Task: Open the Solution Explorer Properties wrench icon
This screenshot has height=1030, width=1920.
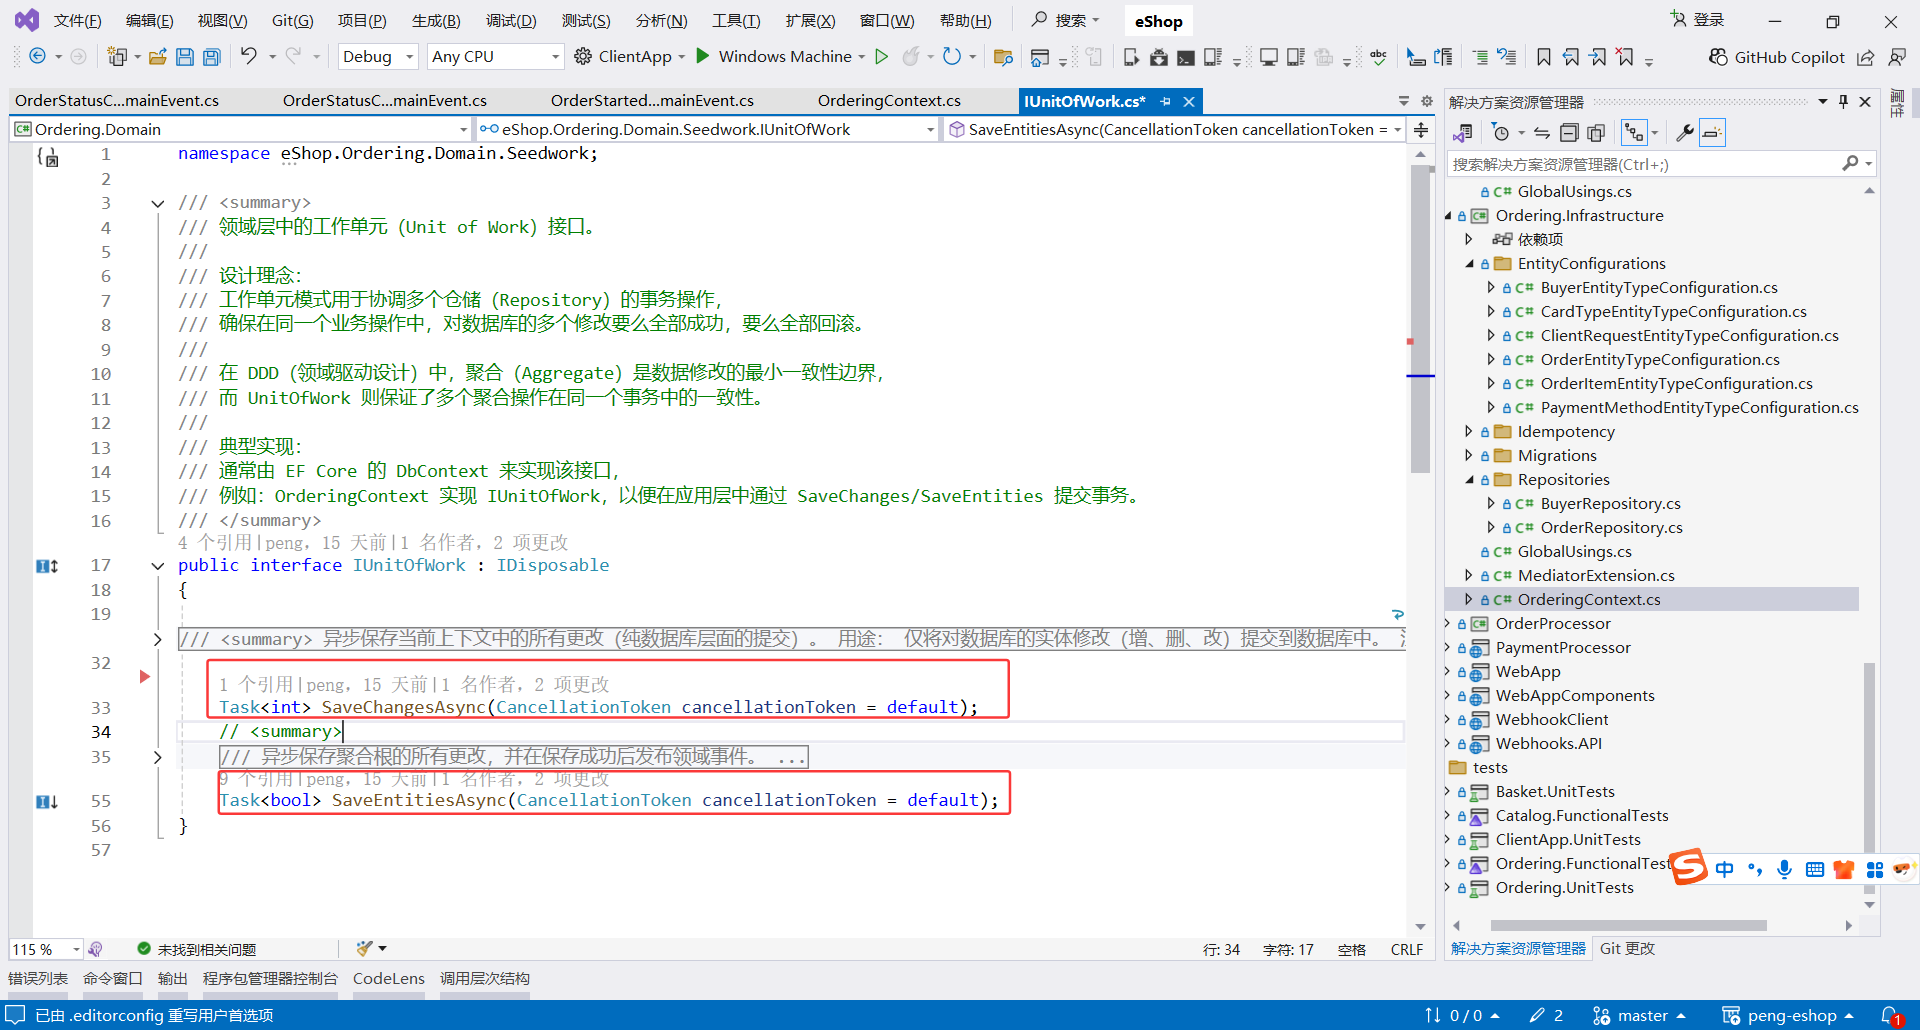Action: click(1685, 132)
